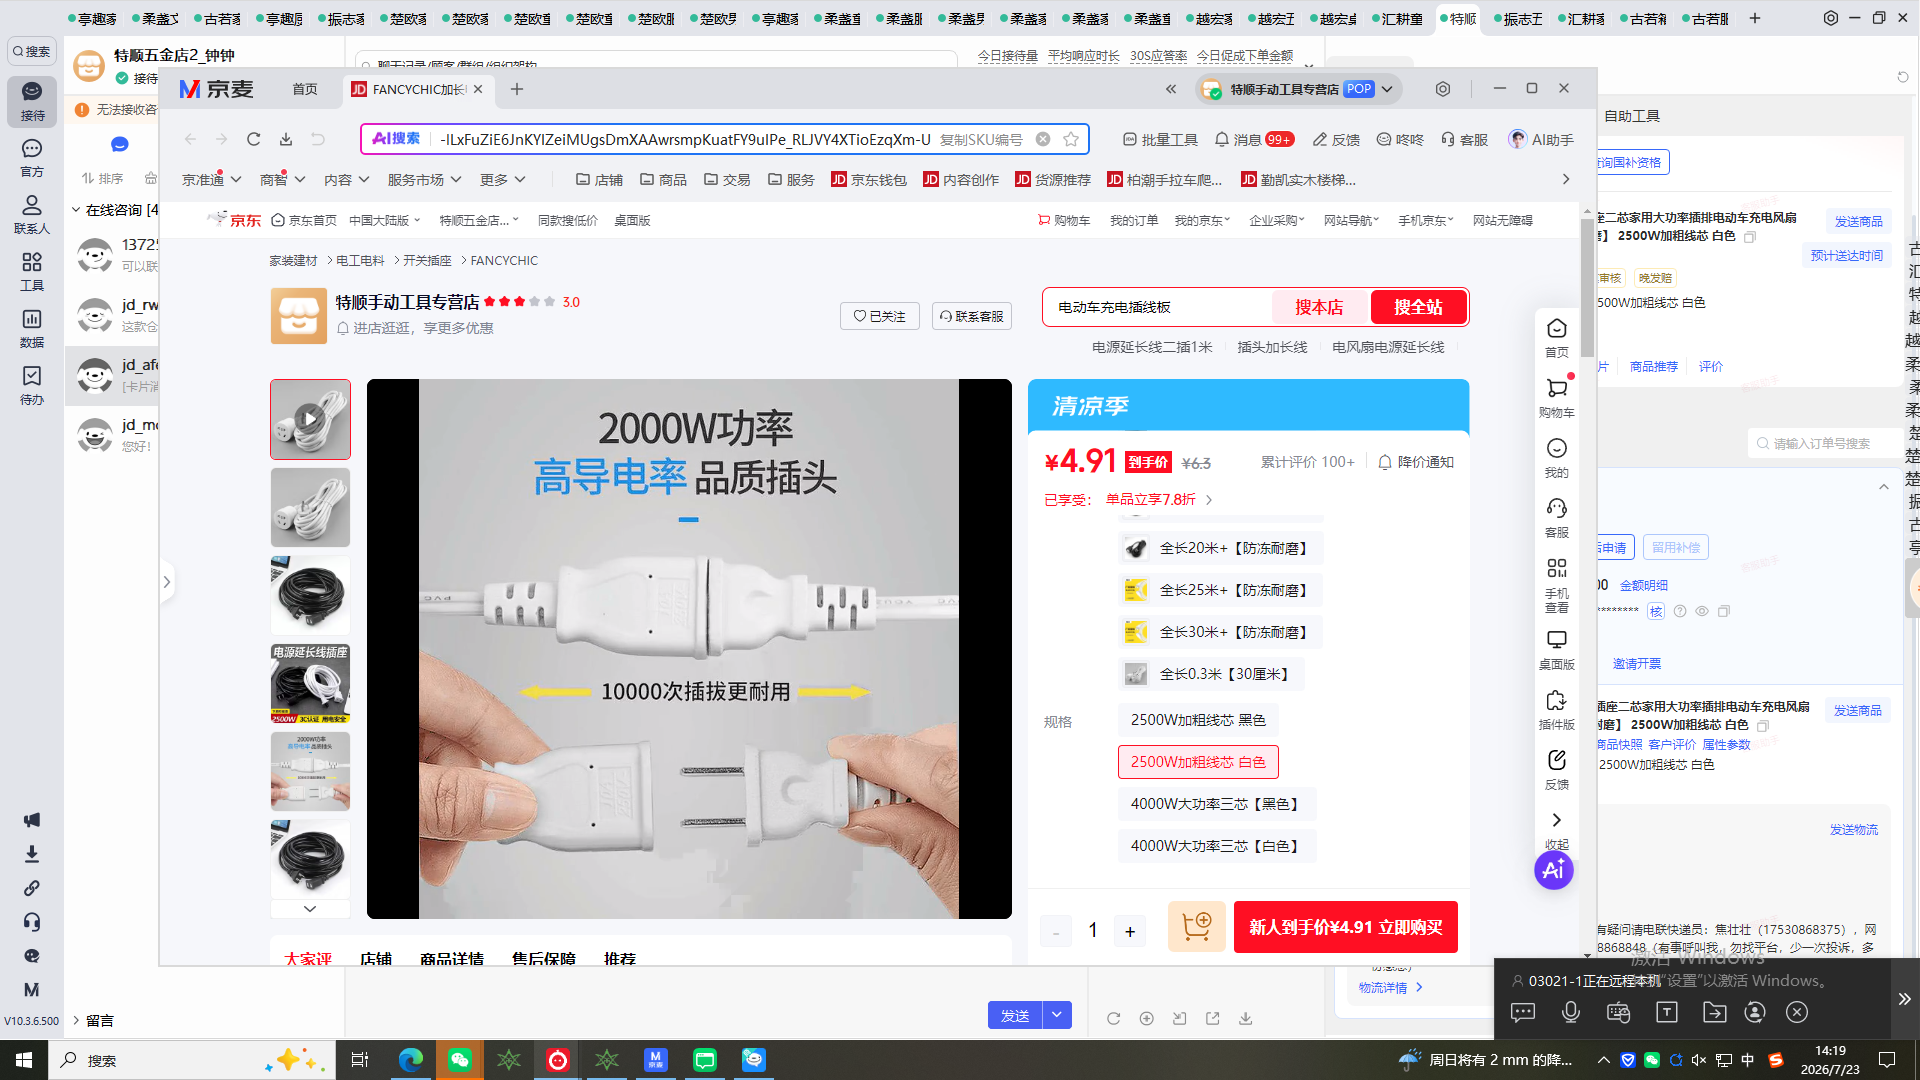Click the microphone icon in remote control bar

point(1571,1013)
